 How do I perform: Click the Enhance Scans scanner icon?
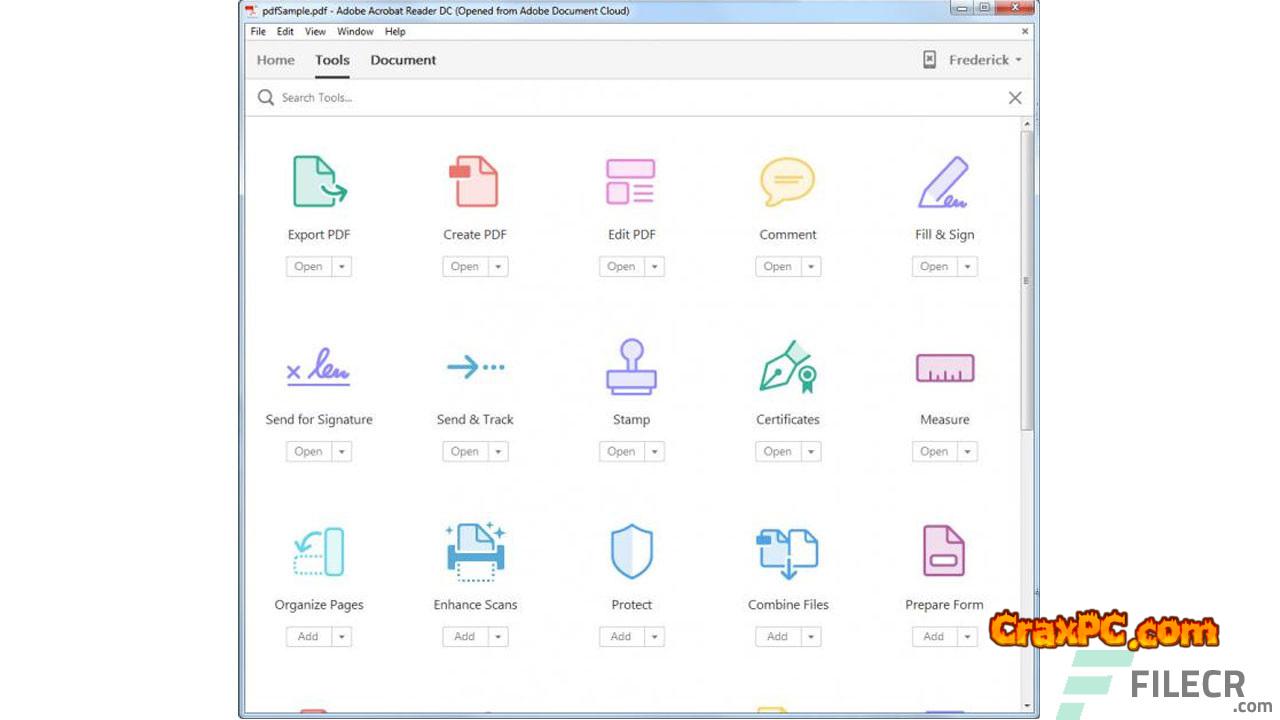click(475, 551)
